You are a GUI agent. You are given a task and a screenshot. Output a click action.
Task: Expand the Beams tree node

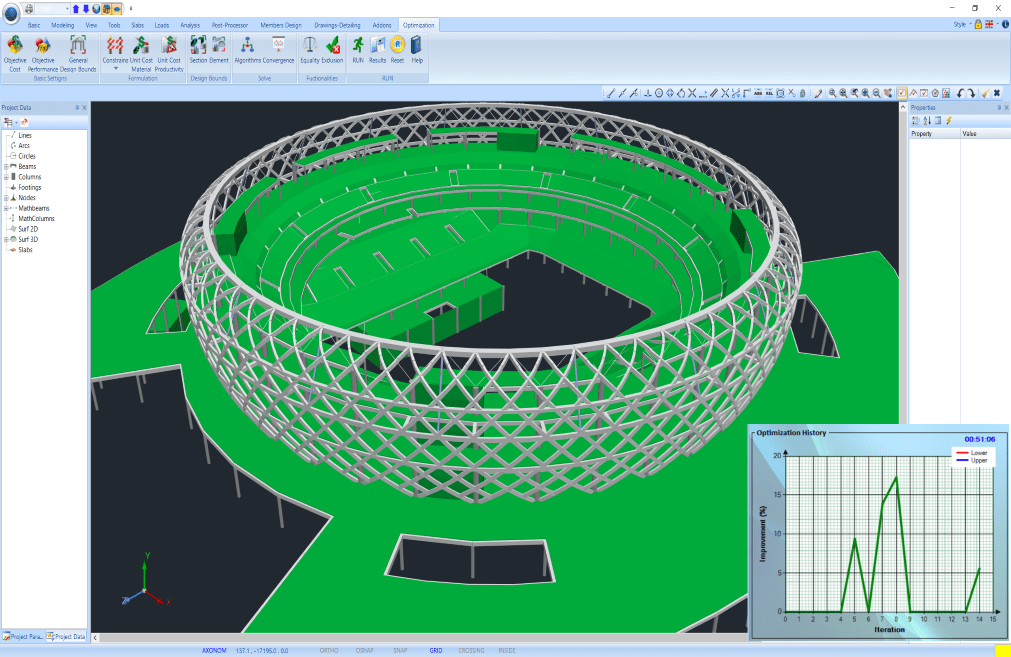[6, 166]
